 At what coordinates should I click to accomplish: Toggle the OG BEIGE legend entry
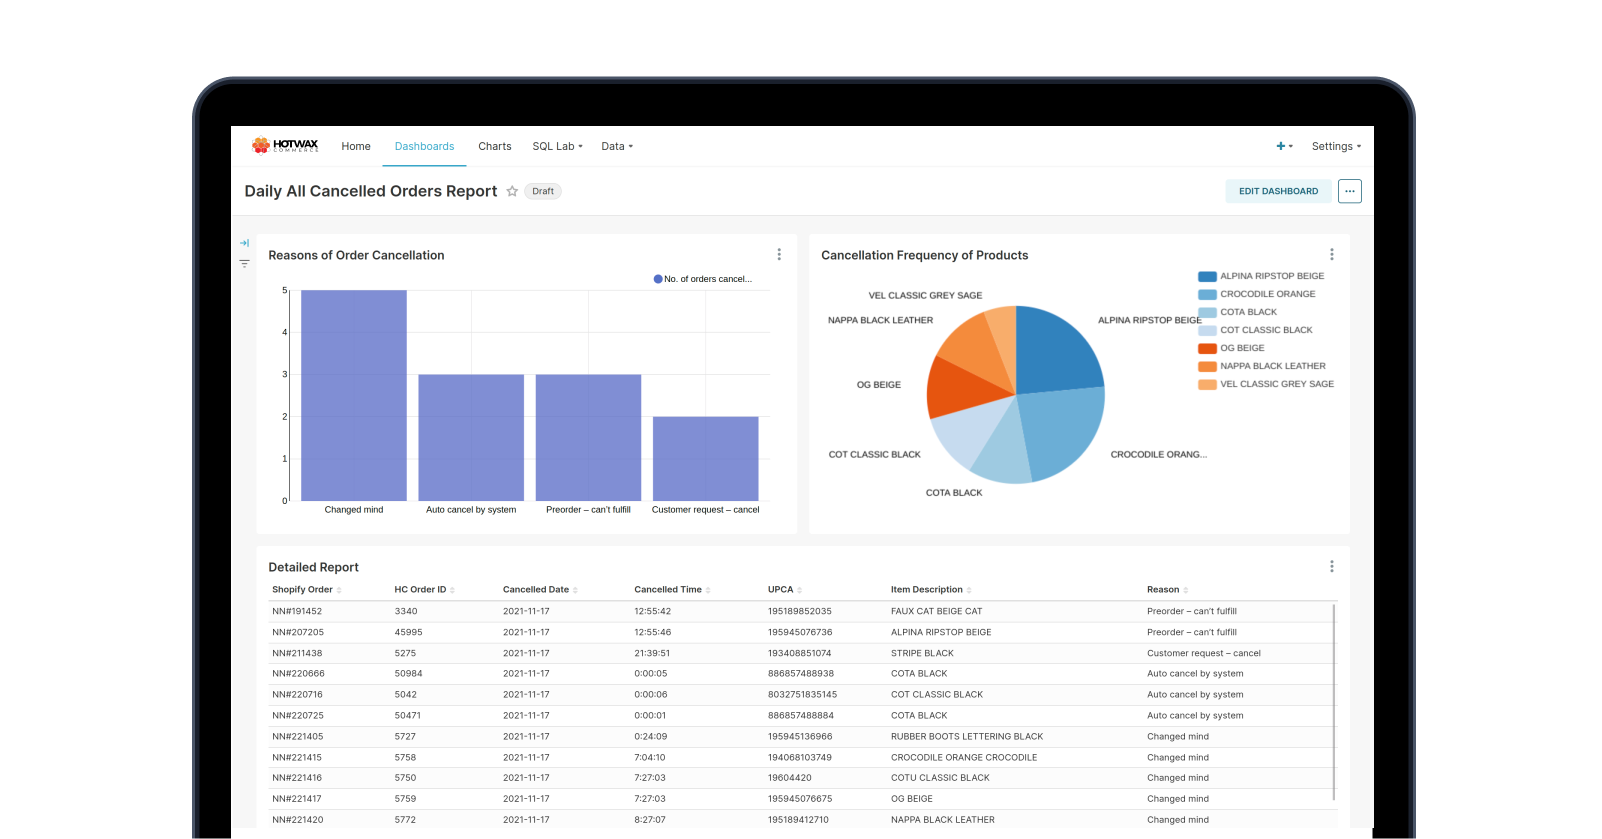pos(1232,348)
